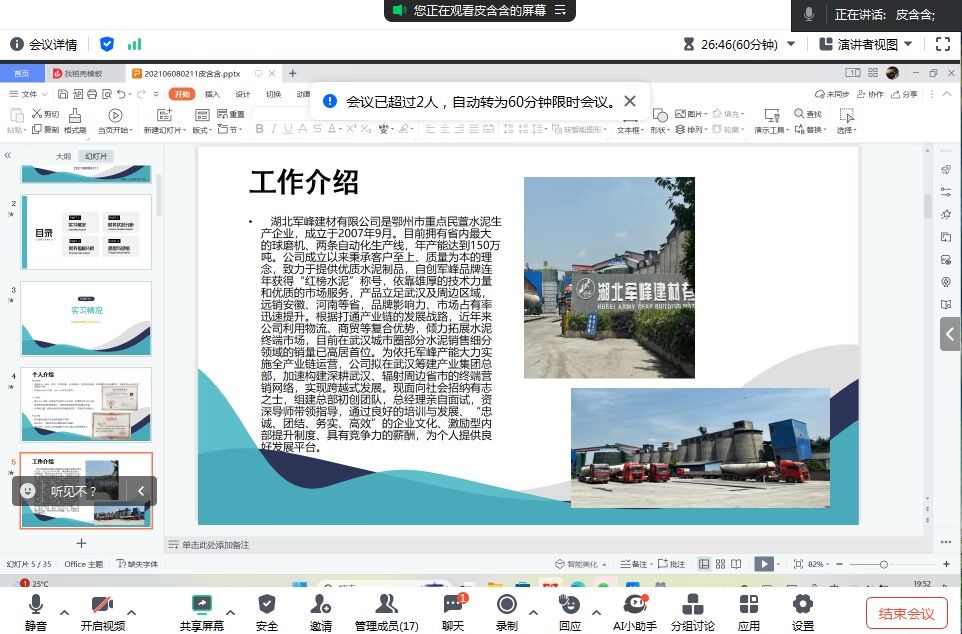Undo the last action

click(121, 94)
